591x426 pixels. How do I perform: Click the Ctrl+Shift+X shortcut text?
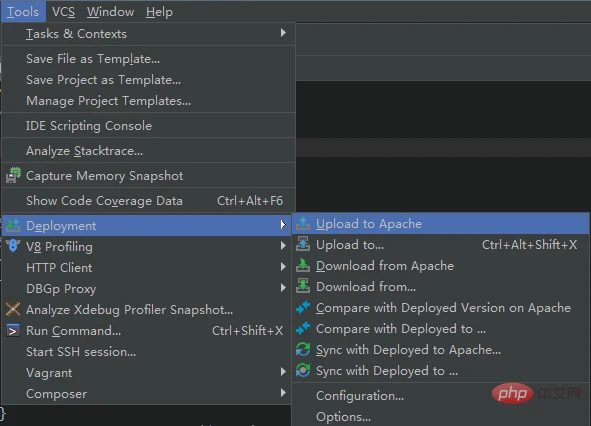coord(247,331)
